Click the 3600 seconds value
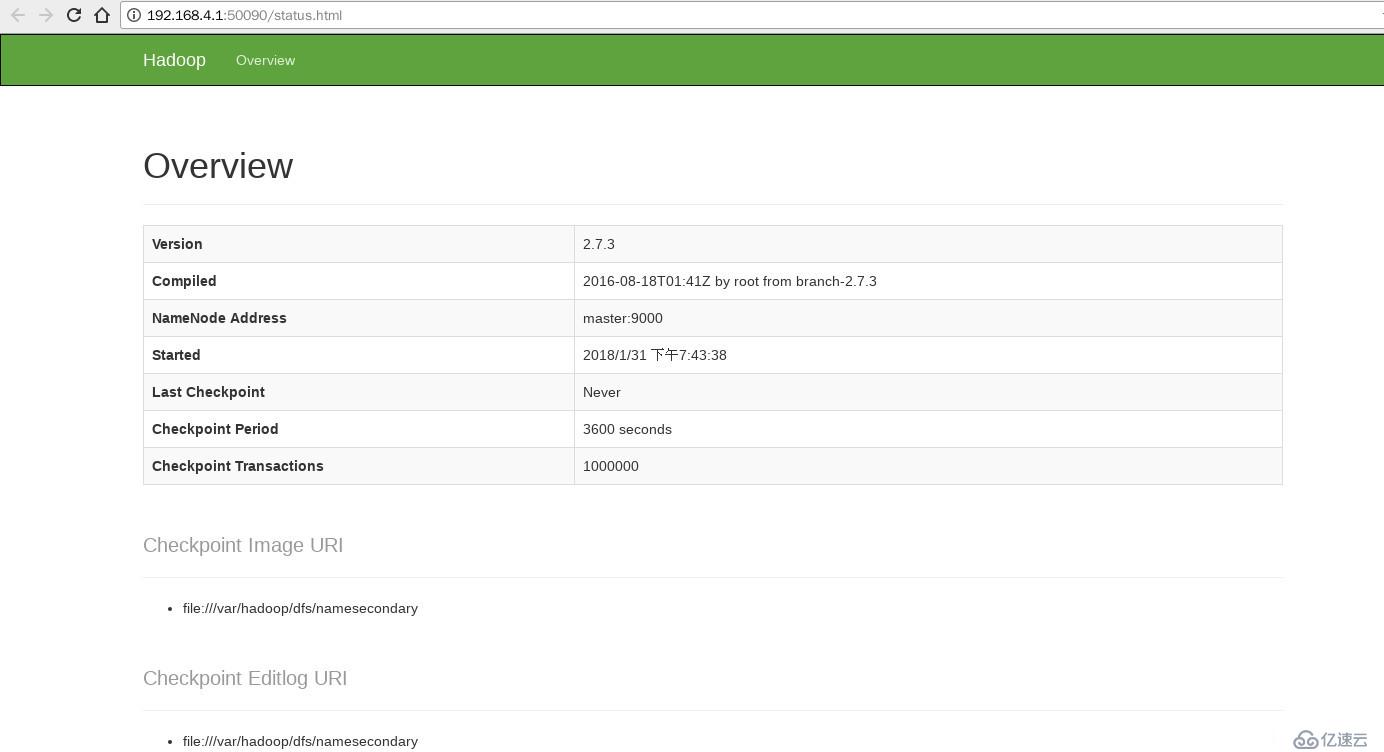 (x=627, y=429)
